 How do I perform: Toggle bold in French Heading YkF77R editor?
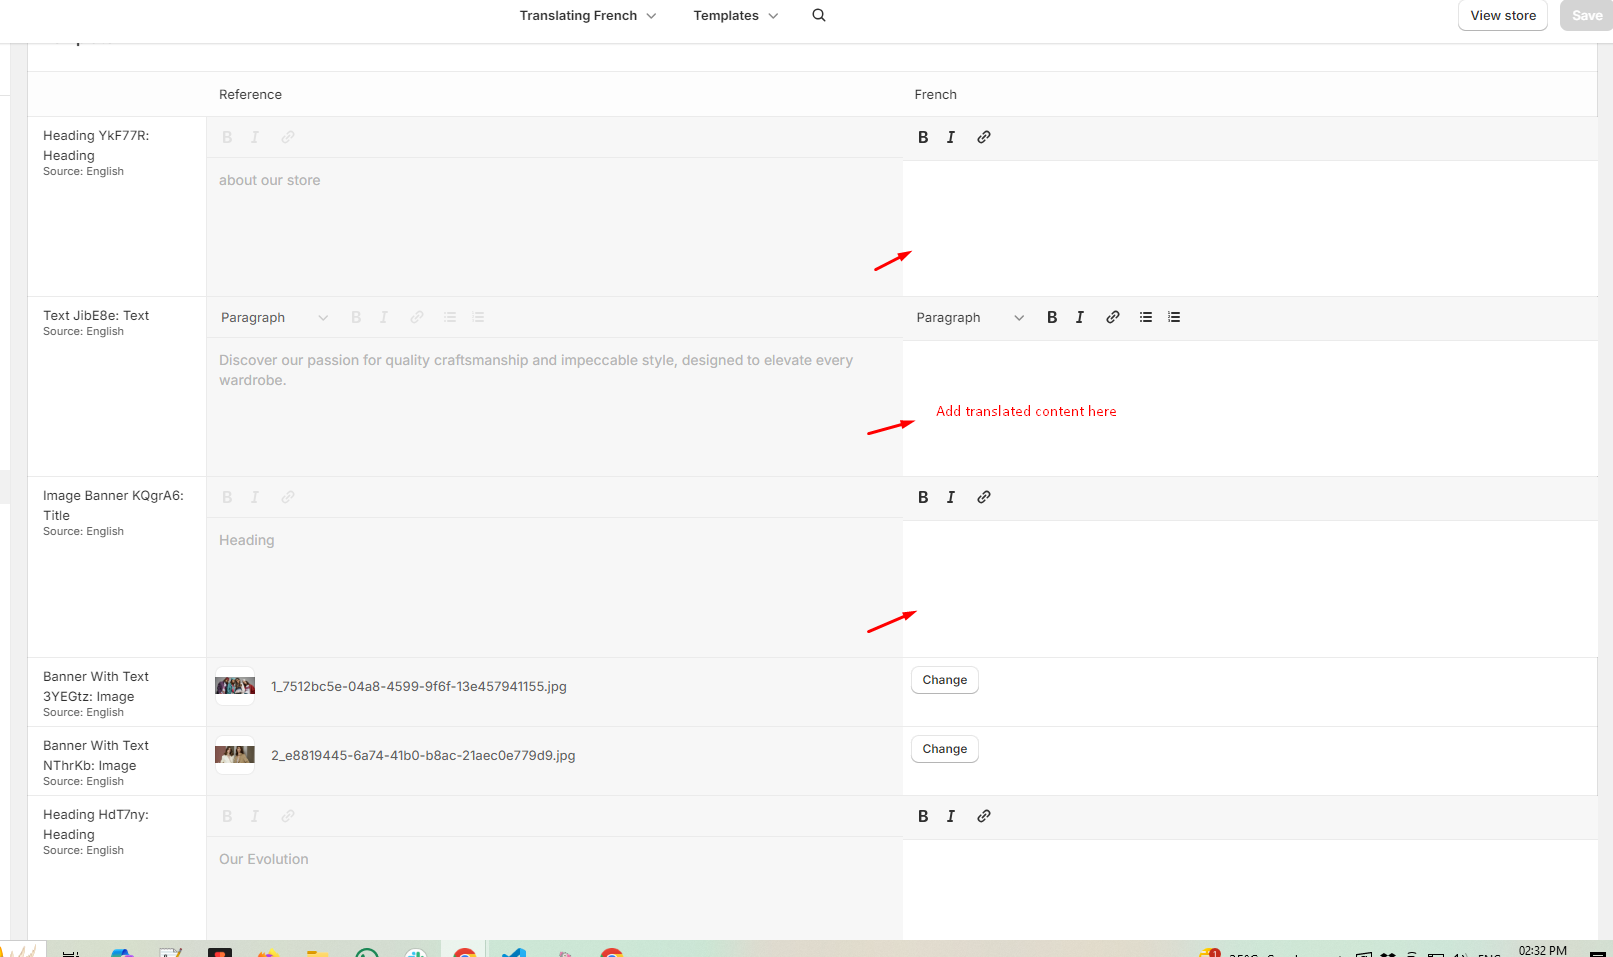click(x=923, y=138)
